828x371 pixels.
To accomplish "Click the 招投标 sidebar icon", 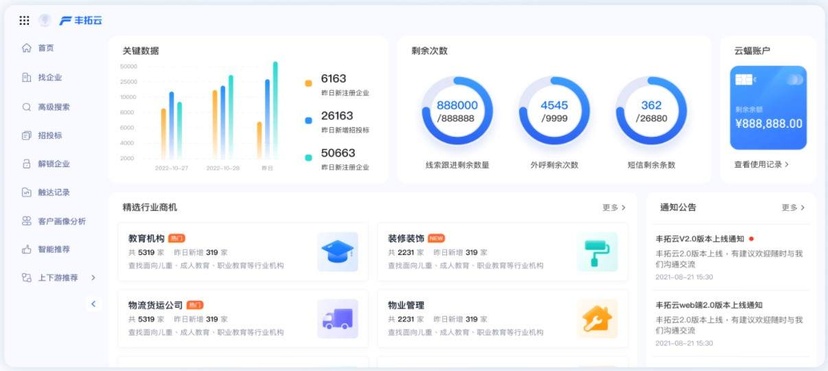I will tap(26, 136).
